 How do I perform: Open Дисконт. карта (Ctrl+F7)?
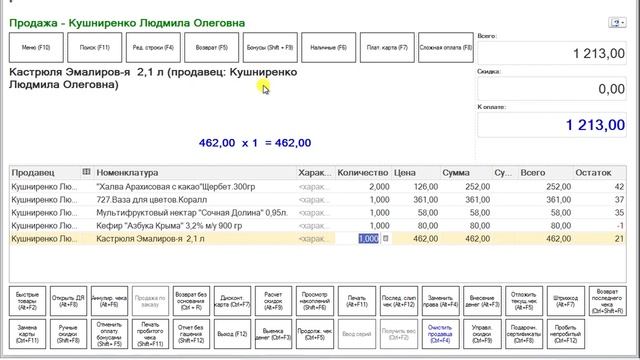click(x=232, y=301)
